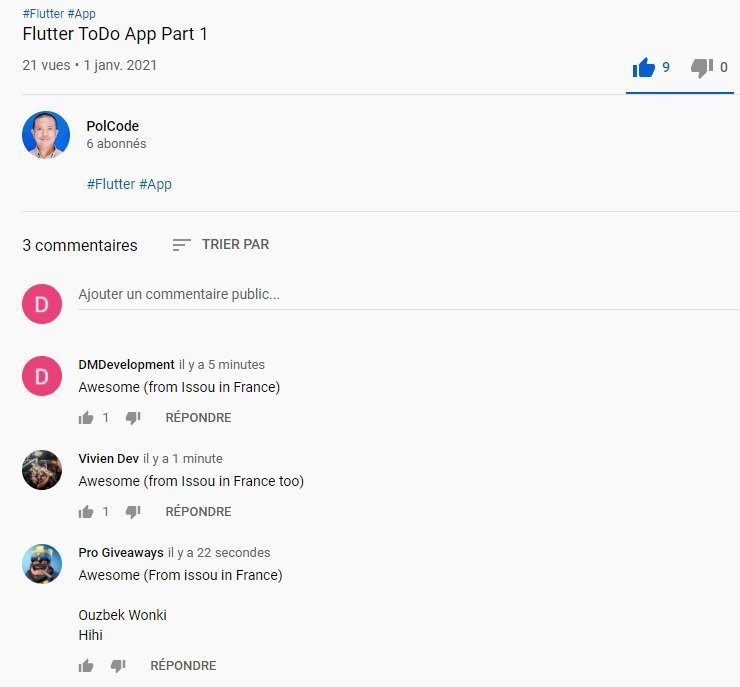Open the TRIER PAR sort menu
Viewport: 740px width, 687px height.
235,244
